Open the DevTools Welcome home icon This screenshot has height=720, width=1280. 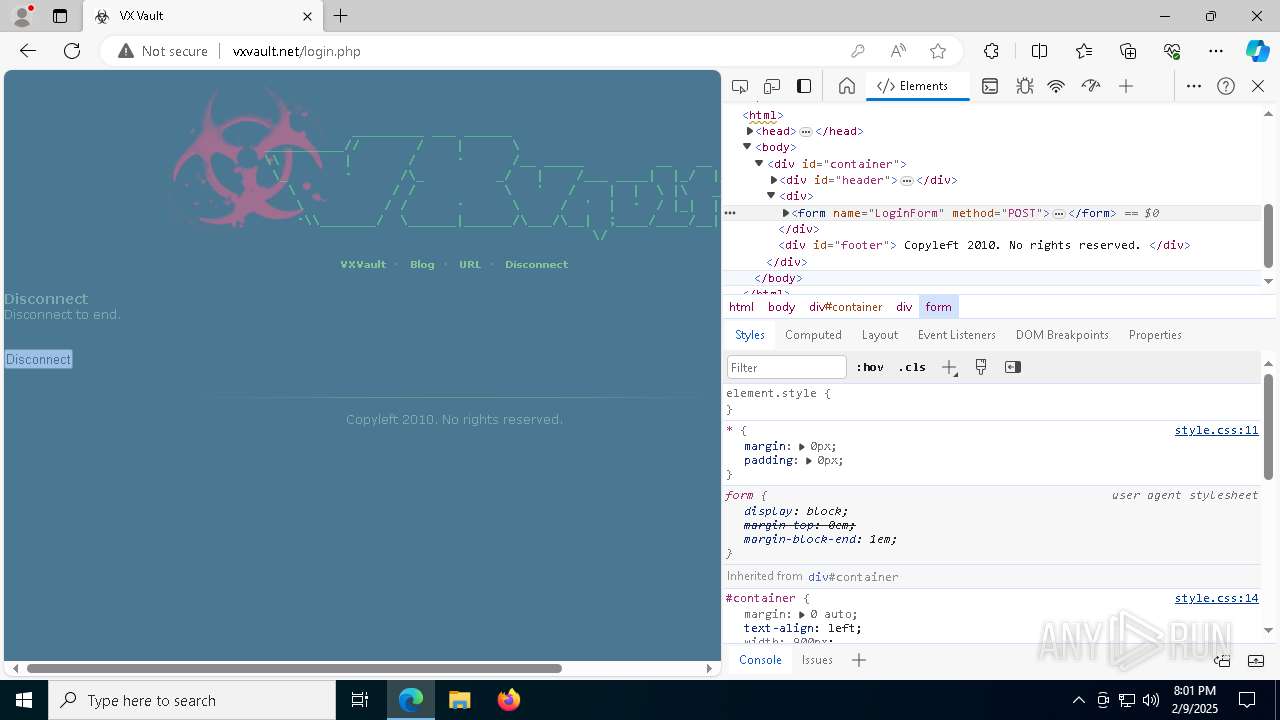(x=846, y=86)
